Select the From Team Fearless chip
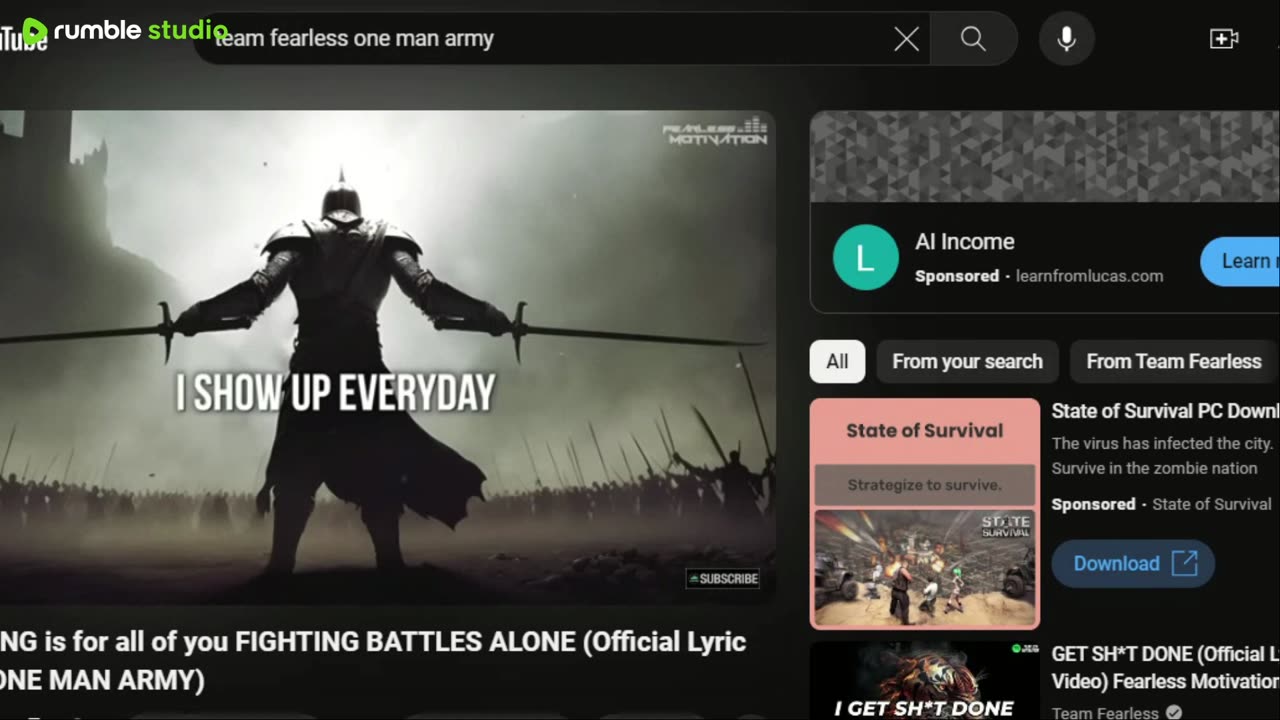Image resolution: width=1280 pixels, height=720 pixels. 1174,361
